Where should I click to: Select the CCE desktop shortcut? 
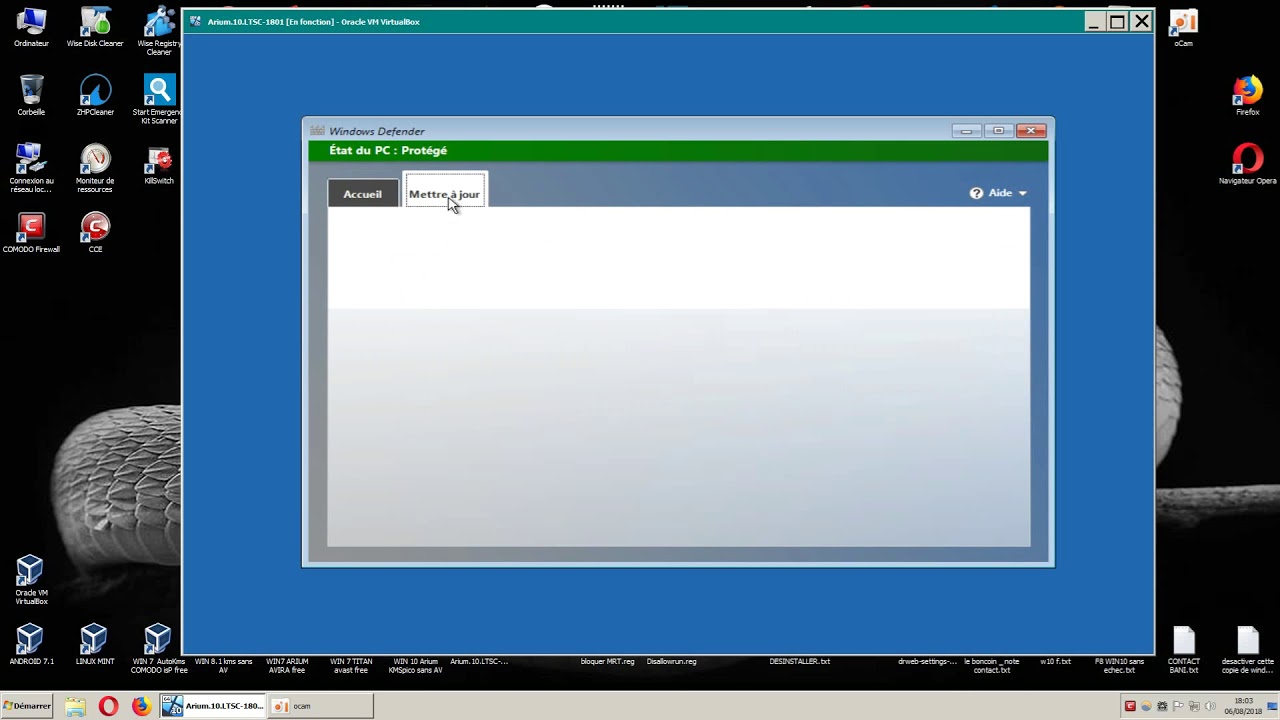(x=95, y=233)
